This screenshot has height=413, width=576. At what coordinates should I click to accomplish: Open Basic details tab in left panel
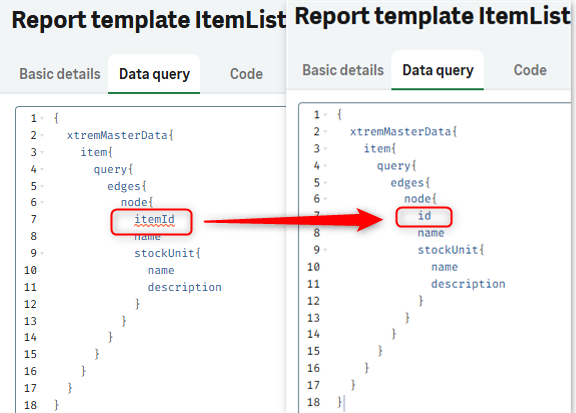pos(60,74)
